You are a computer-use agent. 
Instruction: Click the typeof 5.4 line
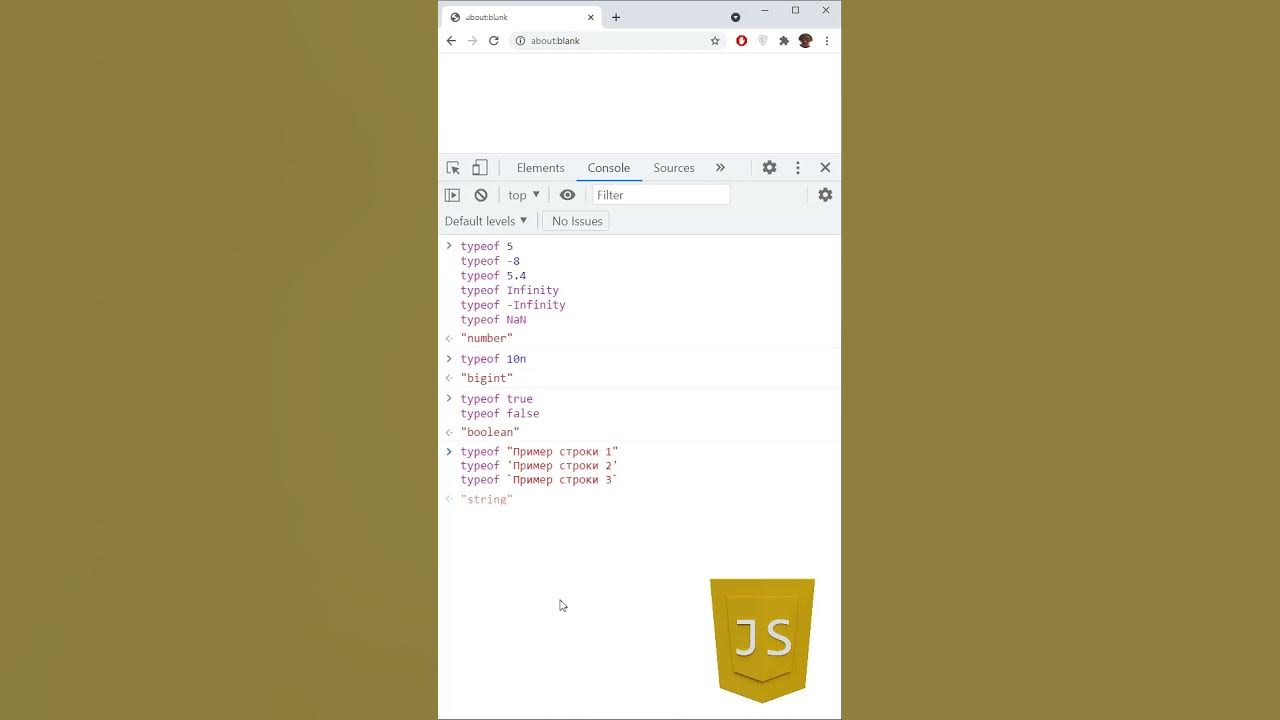point(493,276)
